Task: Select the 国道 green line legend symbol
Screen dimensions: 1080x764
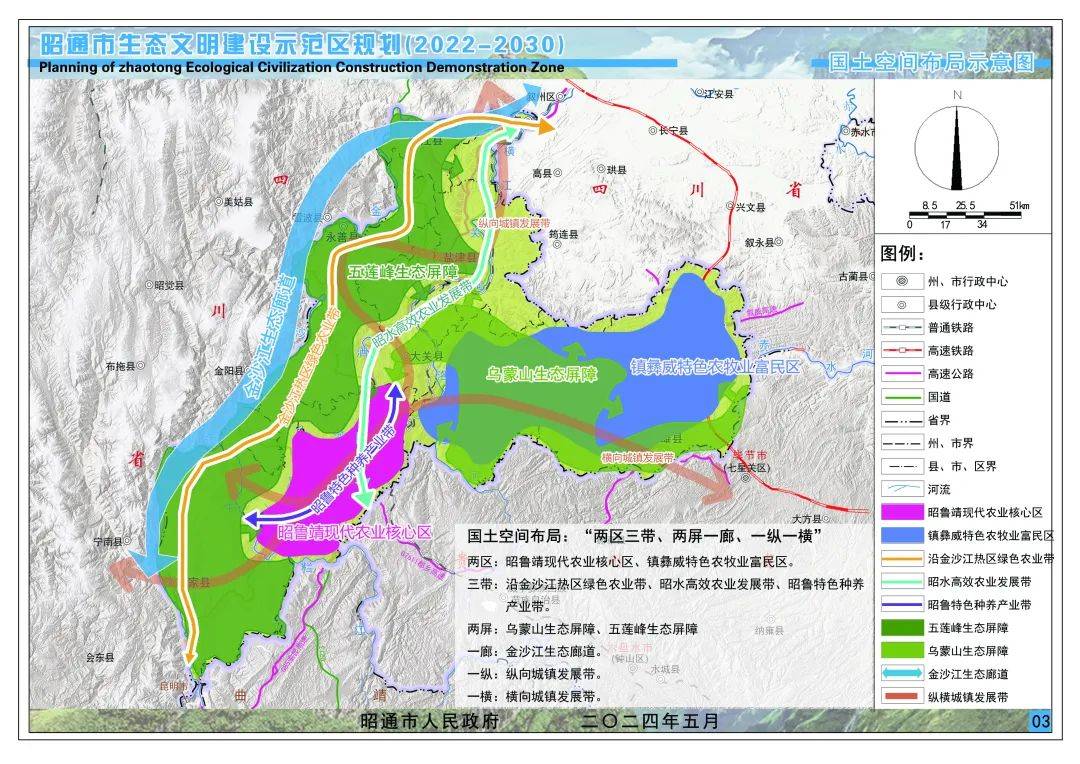Action: point(902,397)
